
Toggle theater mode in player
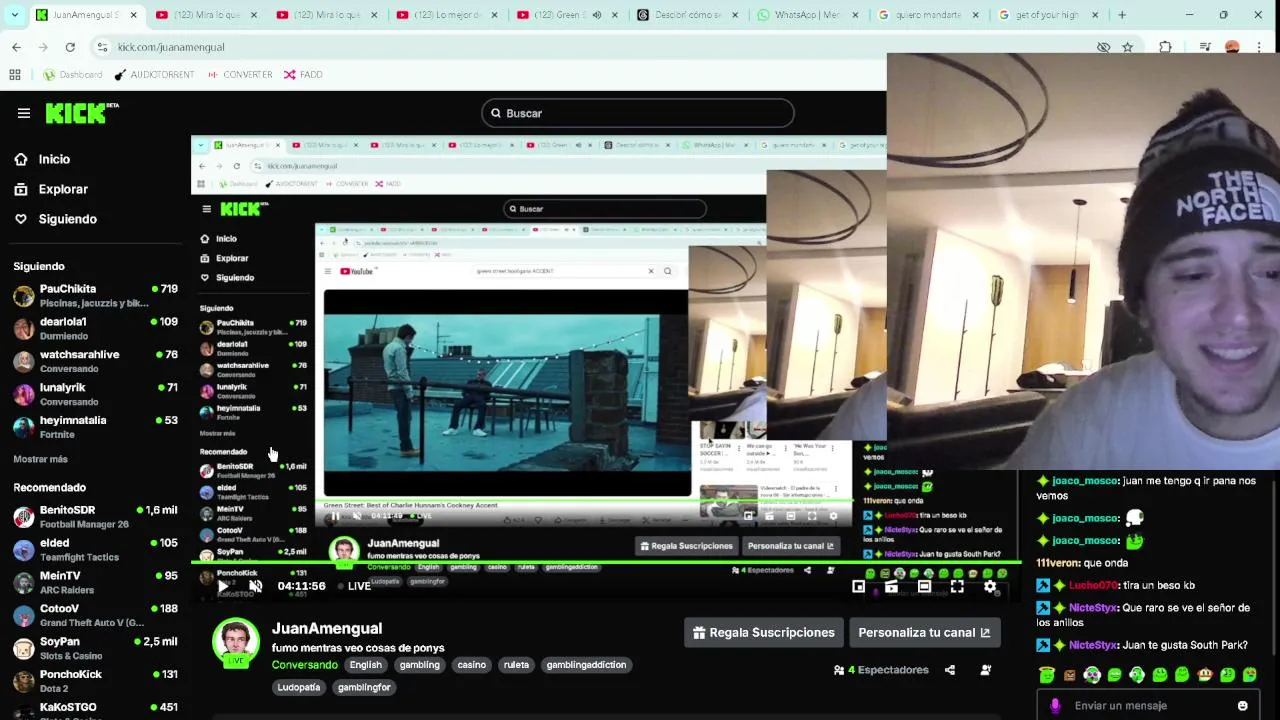924,587
